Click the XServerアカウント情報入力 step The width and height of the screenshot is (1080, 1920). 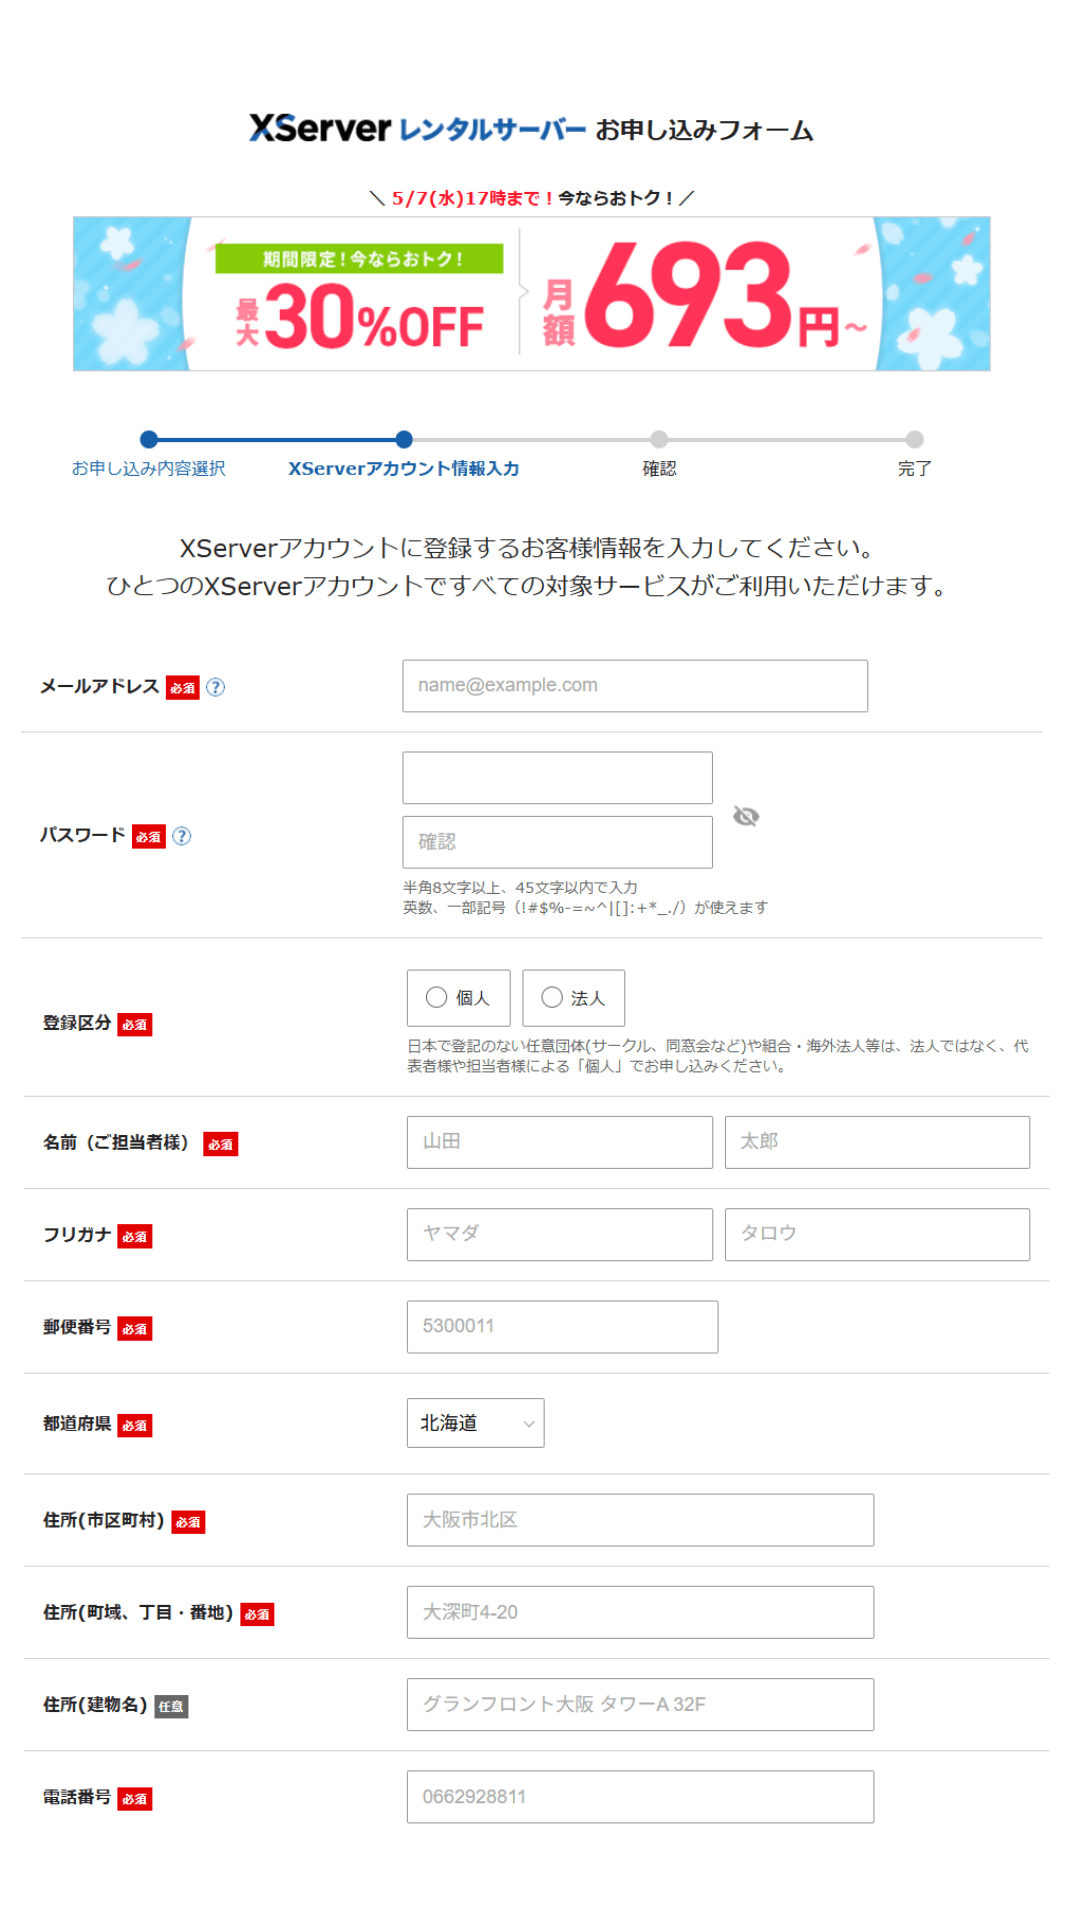pos(404,468)
